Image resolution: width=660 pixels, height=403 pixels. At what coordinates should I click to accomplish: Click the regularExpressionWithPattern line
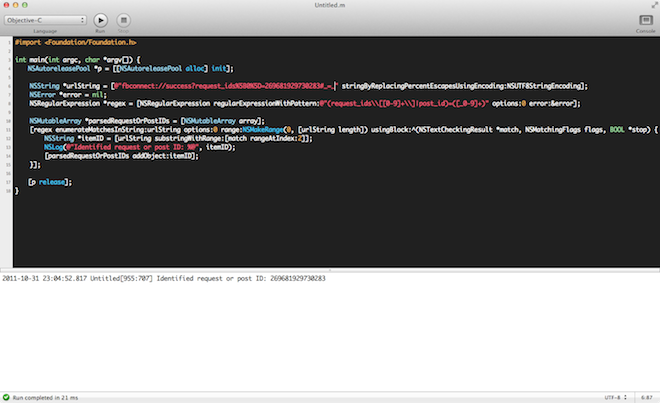coord(305,103)
